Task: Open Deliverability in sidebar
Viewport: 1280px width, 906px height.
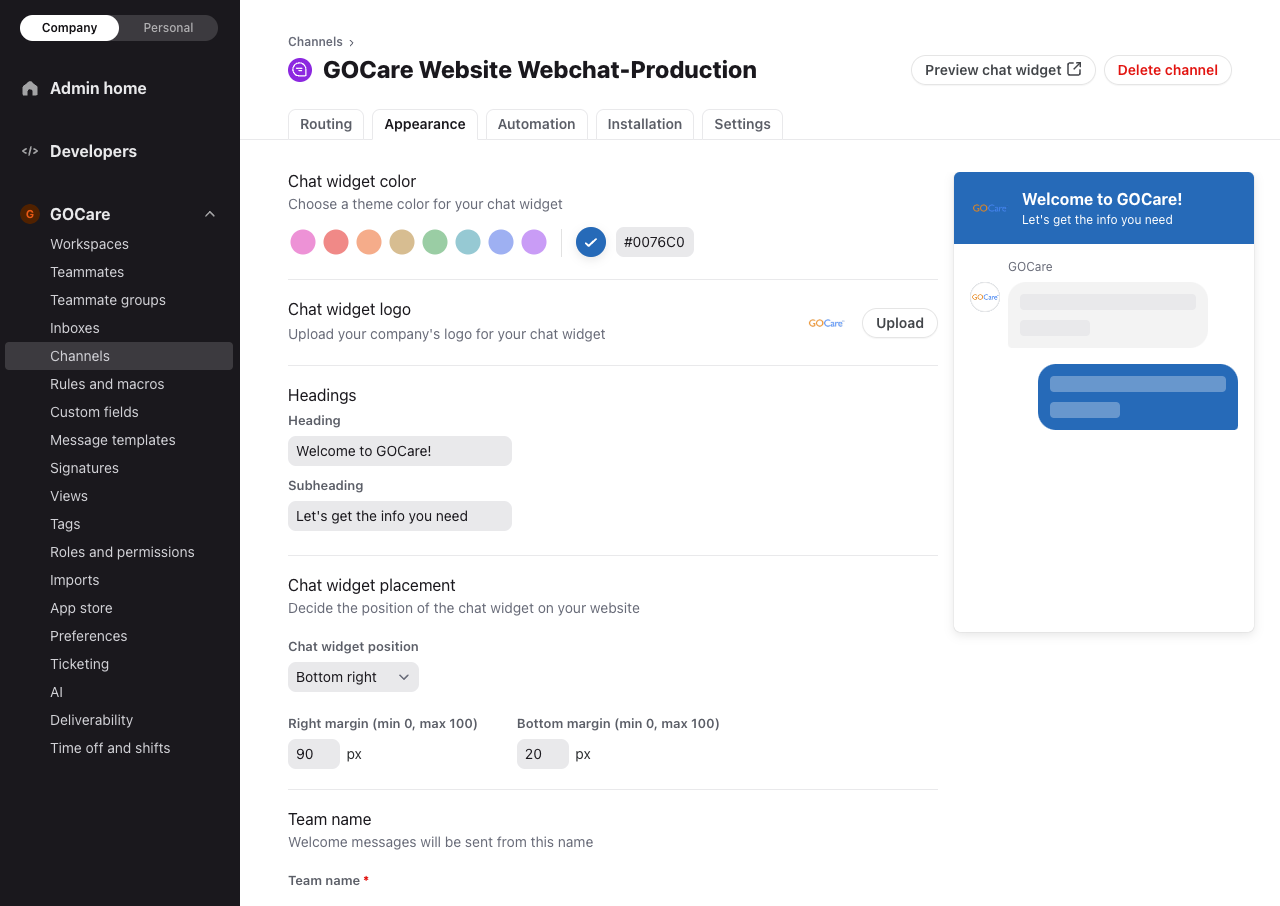Action: point(119,720)
